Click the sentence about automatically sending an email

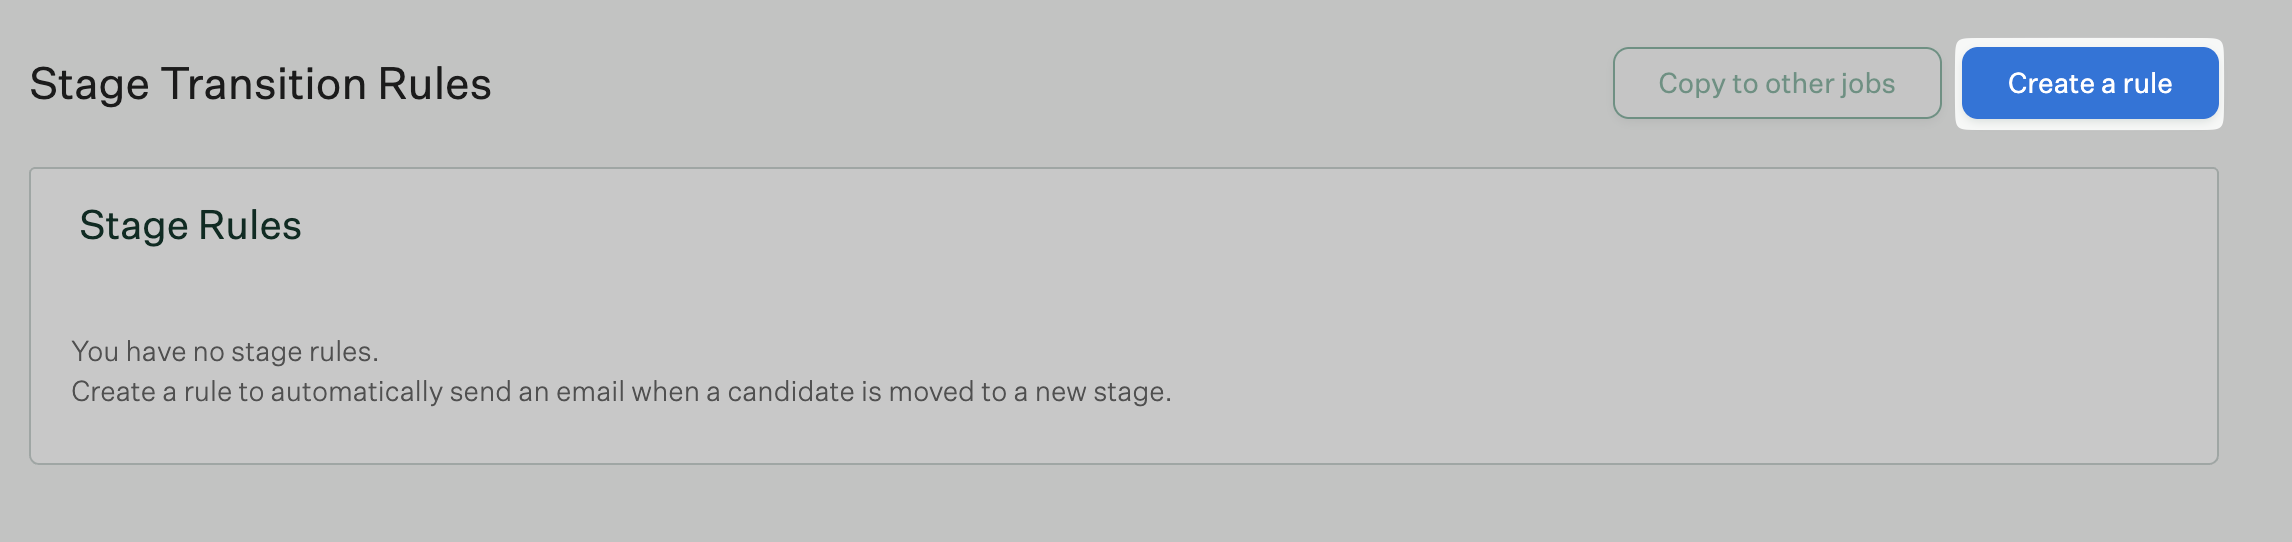pyautogui.click(x=621, y=392)
